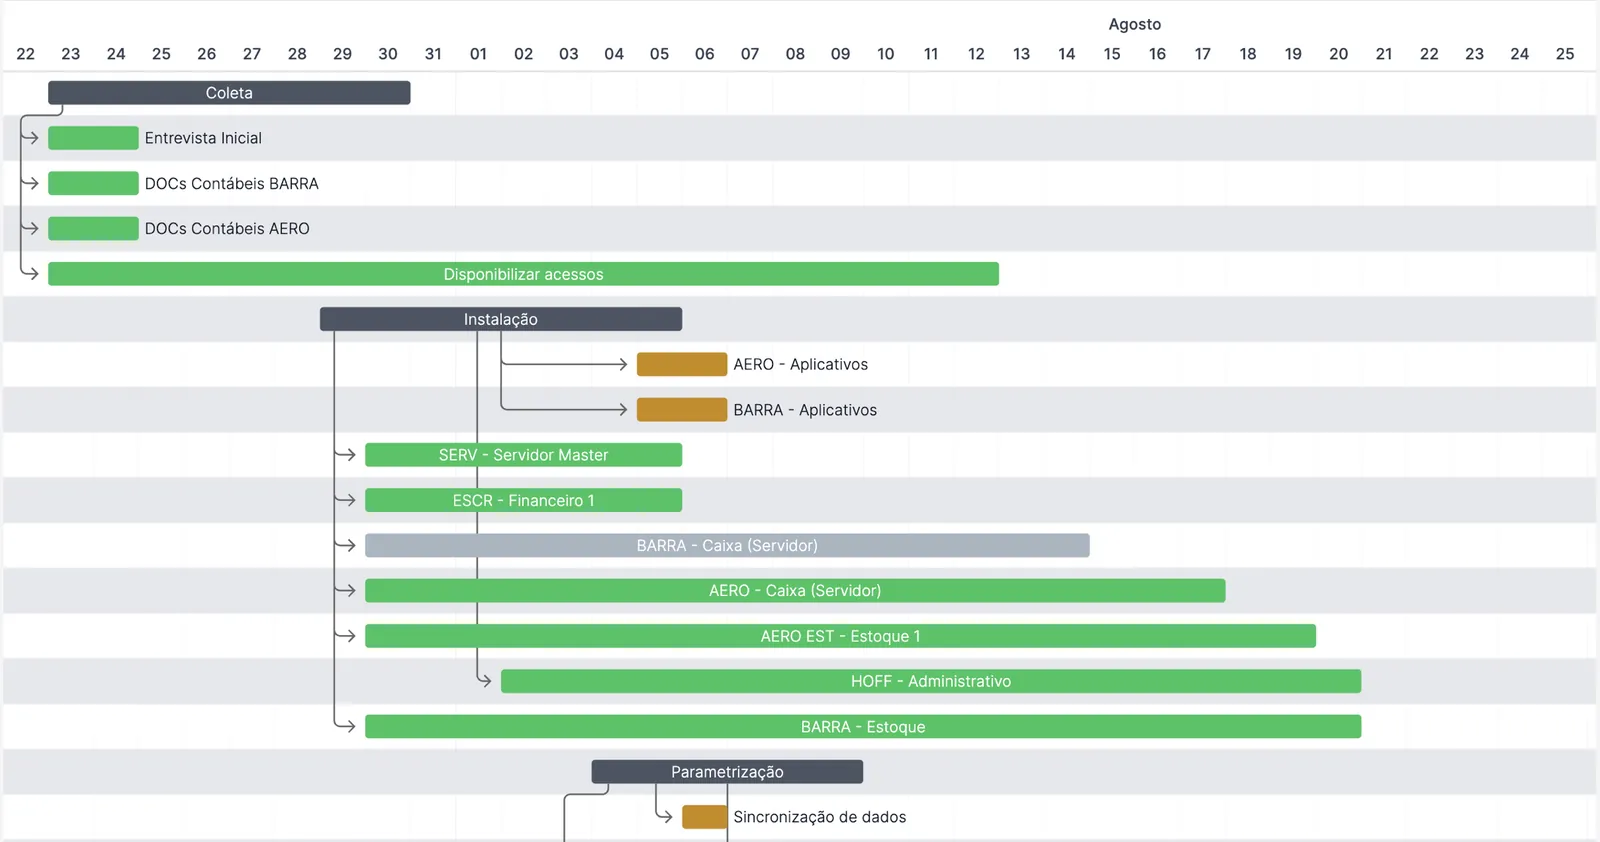1600x842 pixels.
Task: Select the Instalação group bar
Action: coord(501,319)
